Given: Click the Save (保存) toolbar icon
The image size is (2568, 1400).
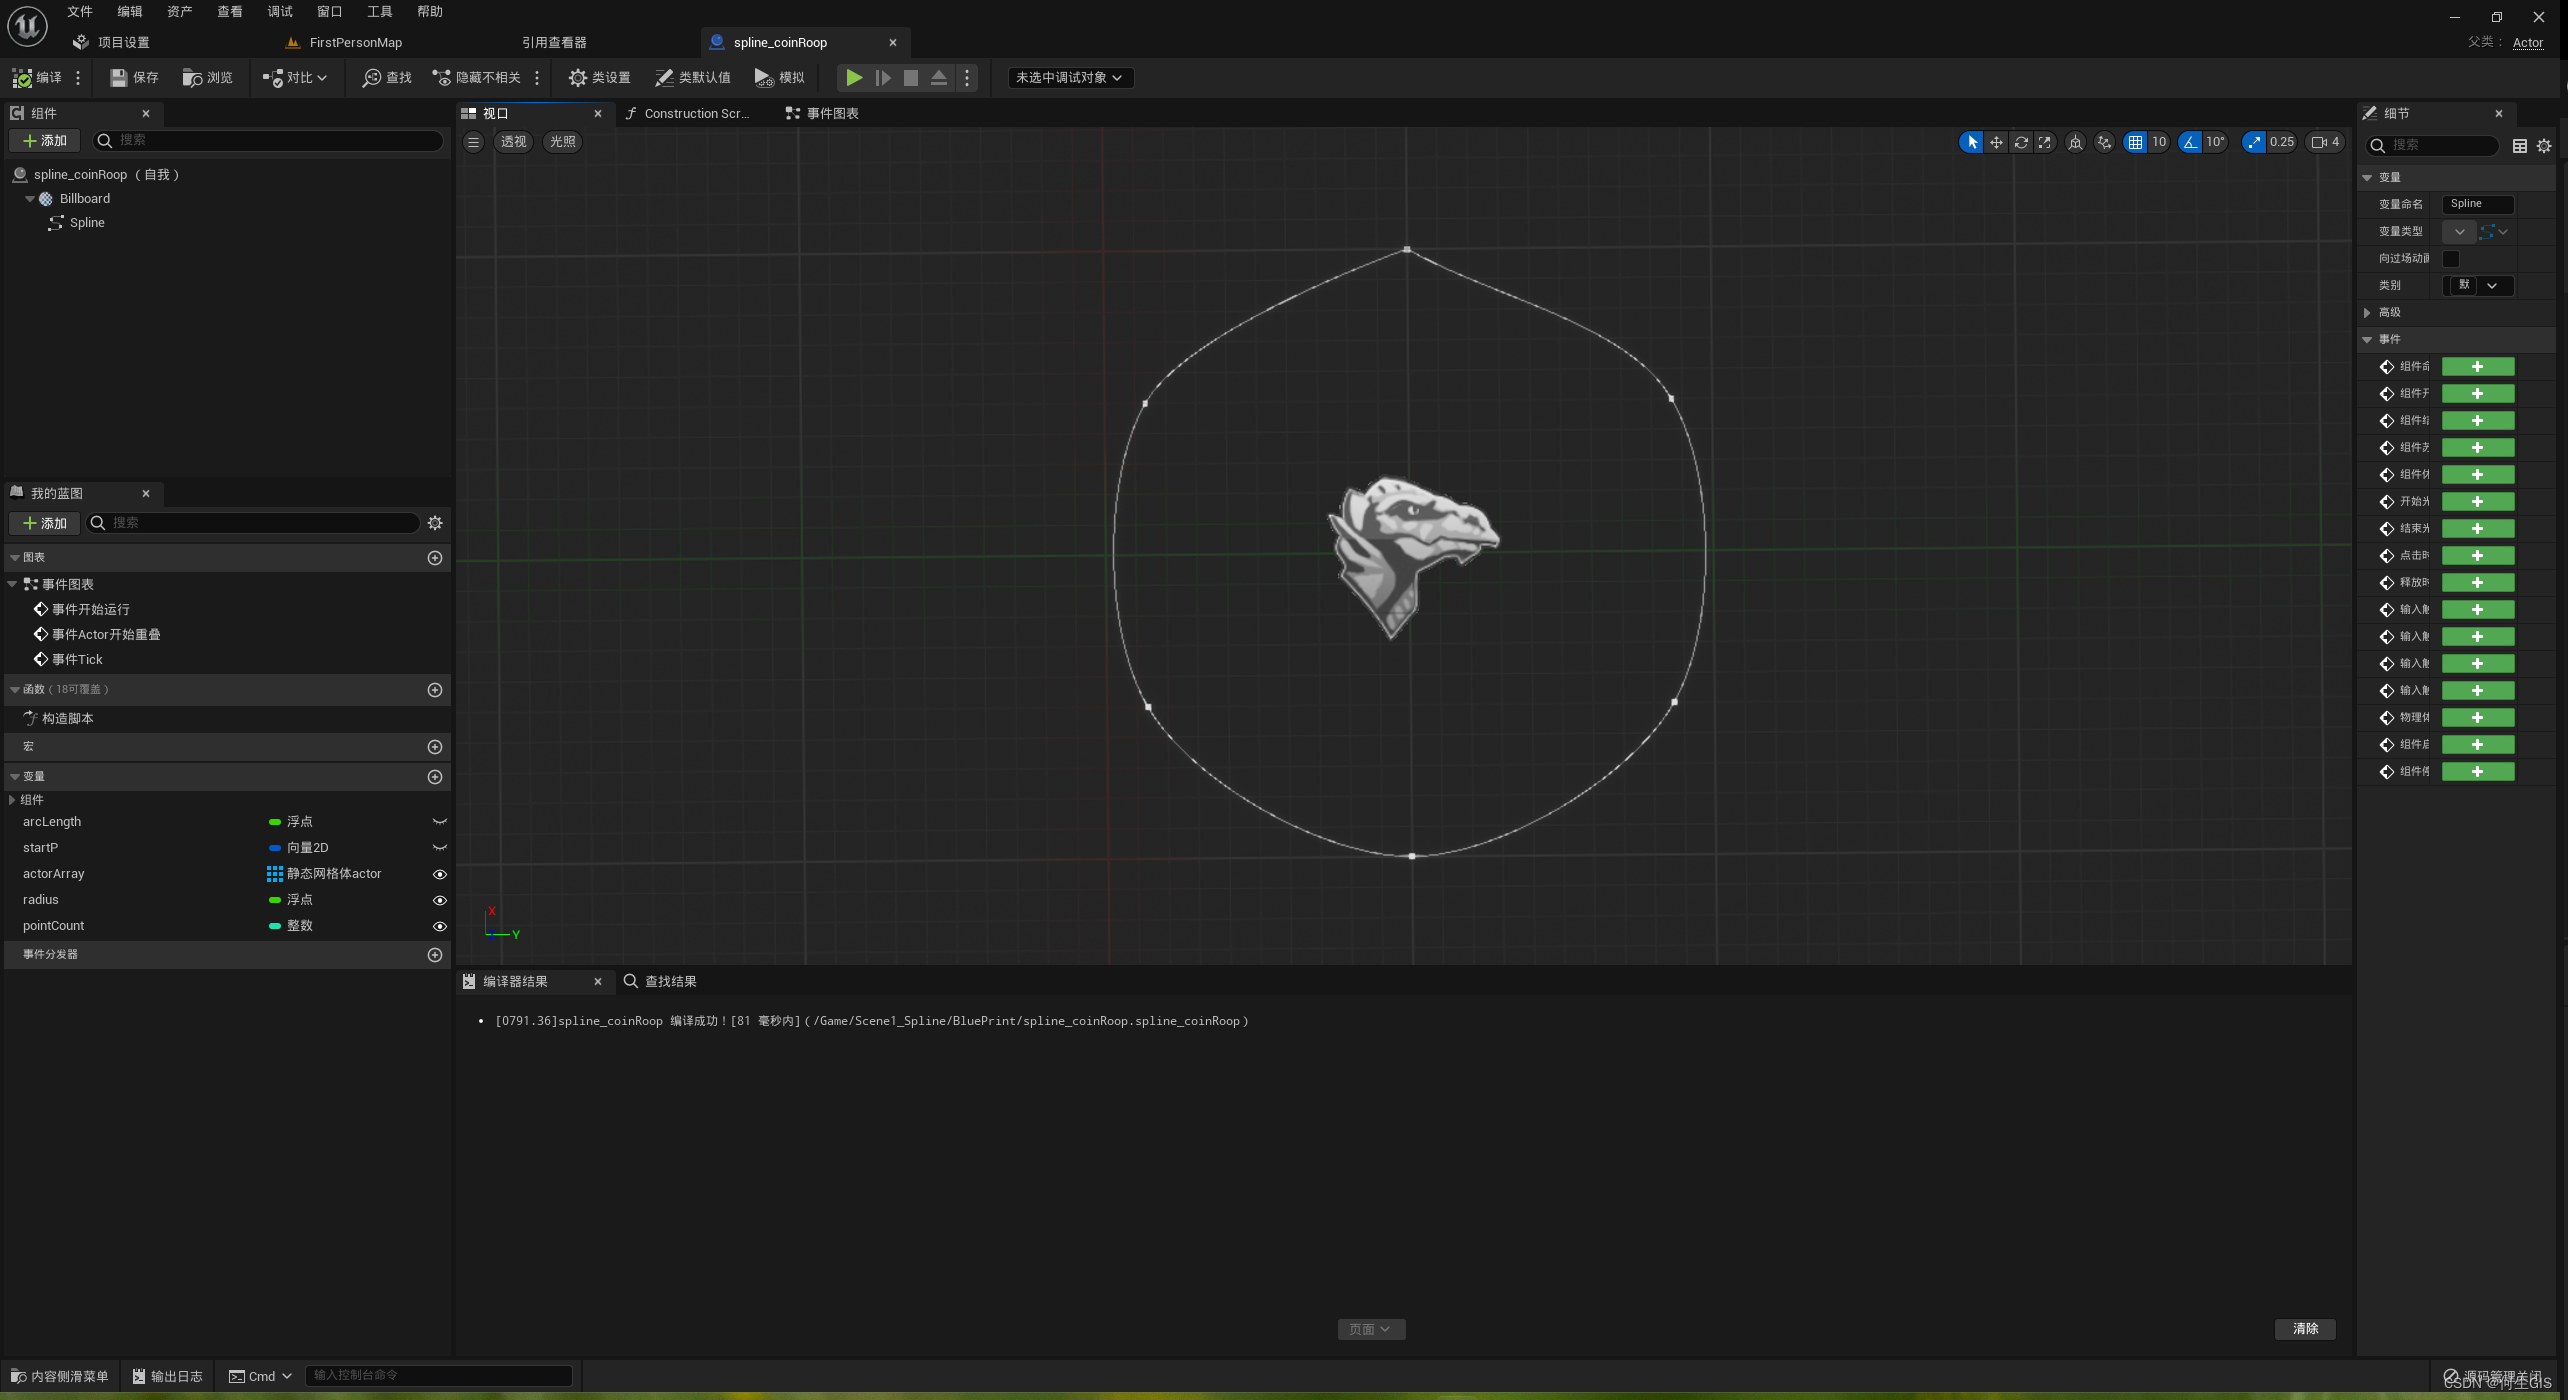Looking at the screenshot, I should coord(119,77).
